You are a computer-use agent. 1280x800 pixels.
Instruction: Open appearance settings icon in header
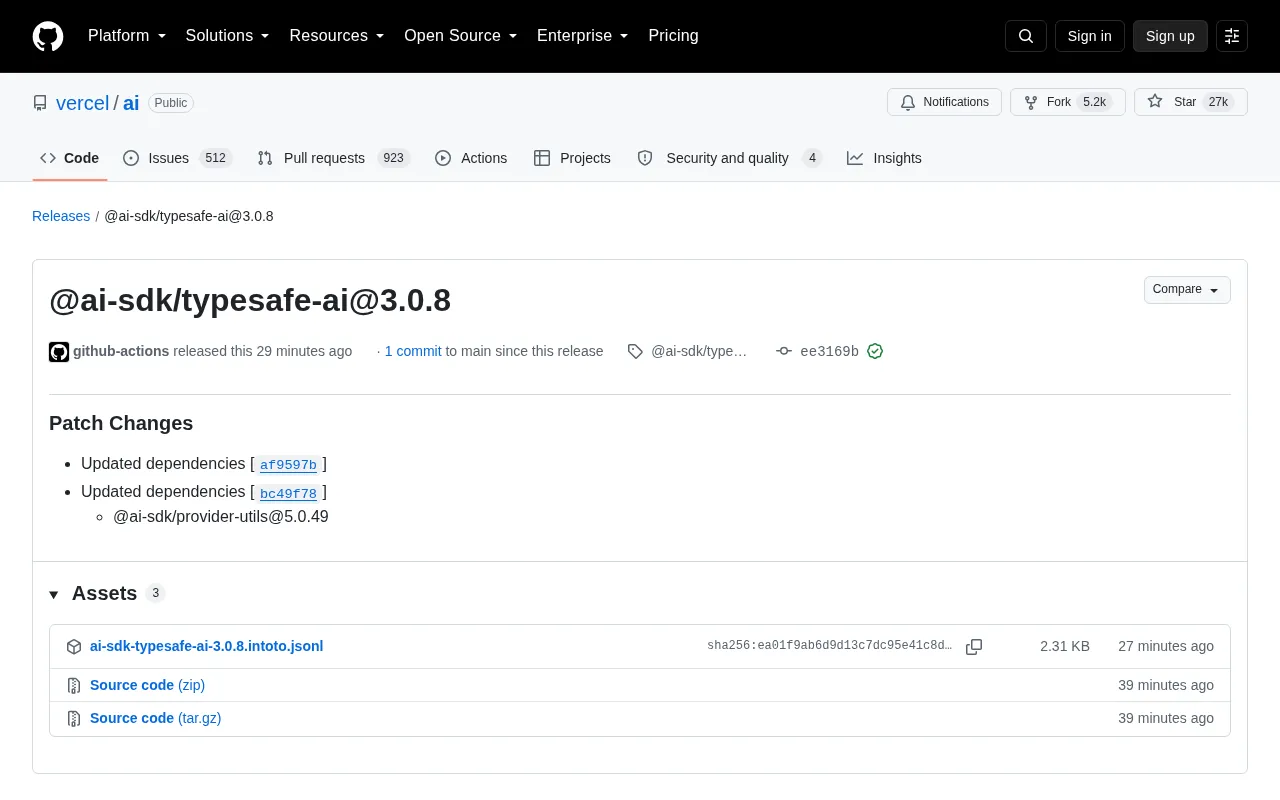[1232, 36]
